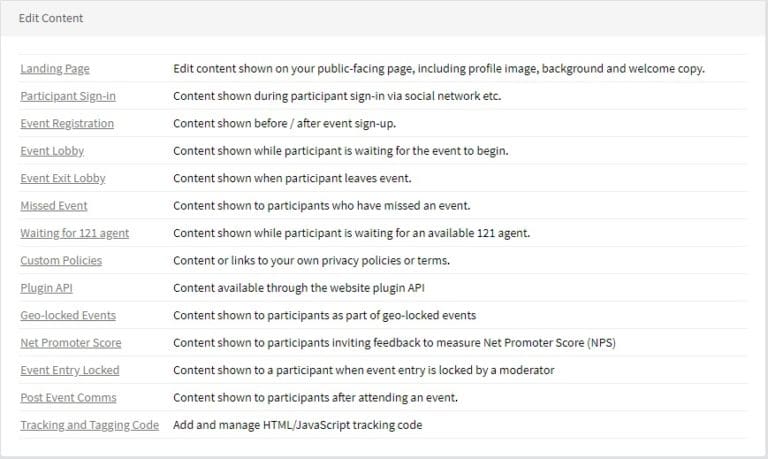
Task: Click the geo-locked events description text
Action: [x=325, y=315]
